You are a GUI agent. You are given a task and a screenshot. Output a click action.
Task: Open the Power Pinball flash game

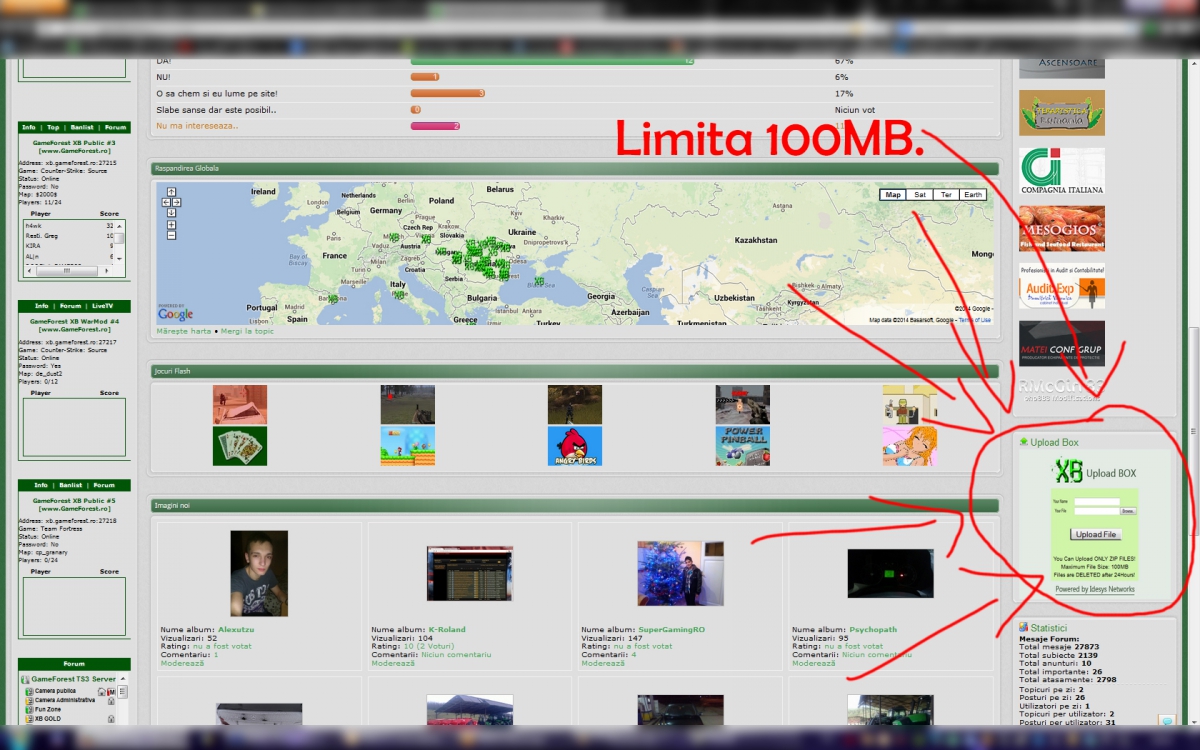[742, 446]
